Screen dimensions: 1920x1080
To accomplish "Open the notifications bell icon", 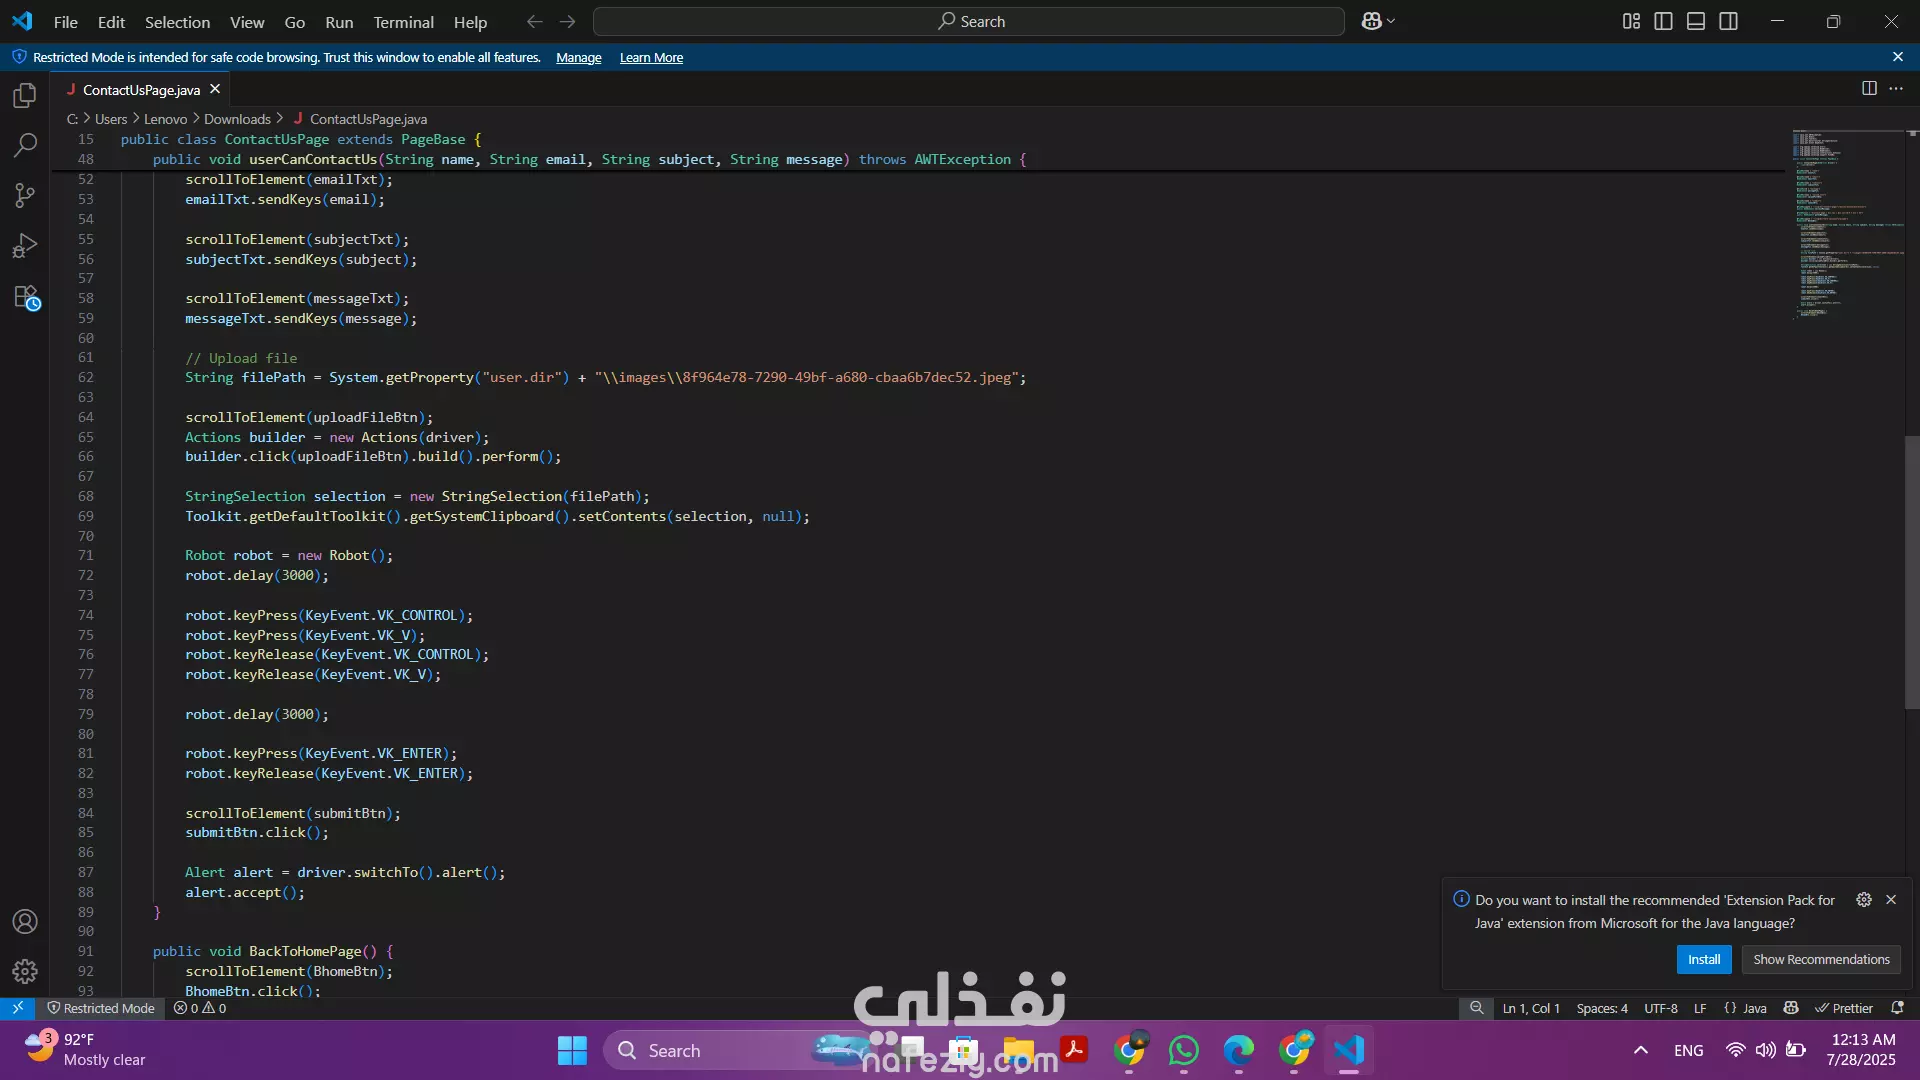I will click(x=1897, y=1008).
